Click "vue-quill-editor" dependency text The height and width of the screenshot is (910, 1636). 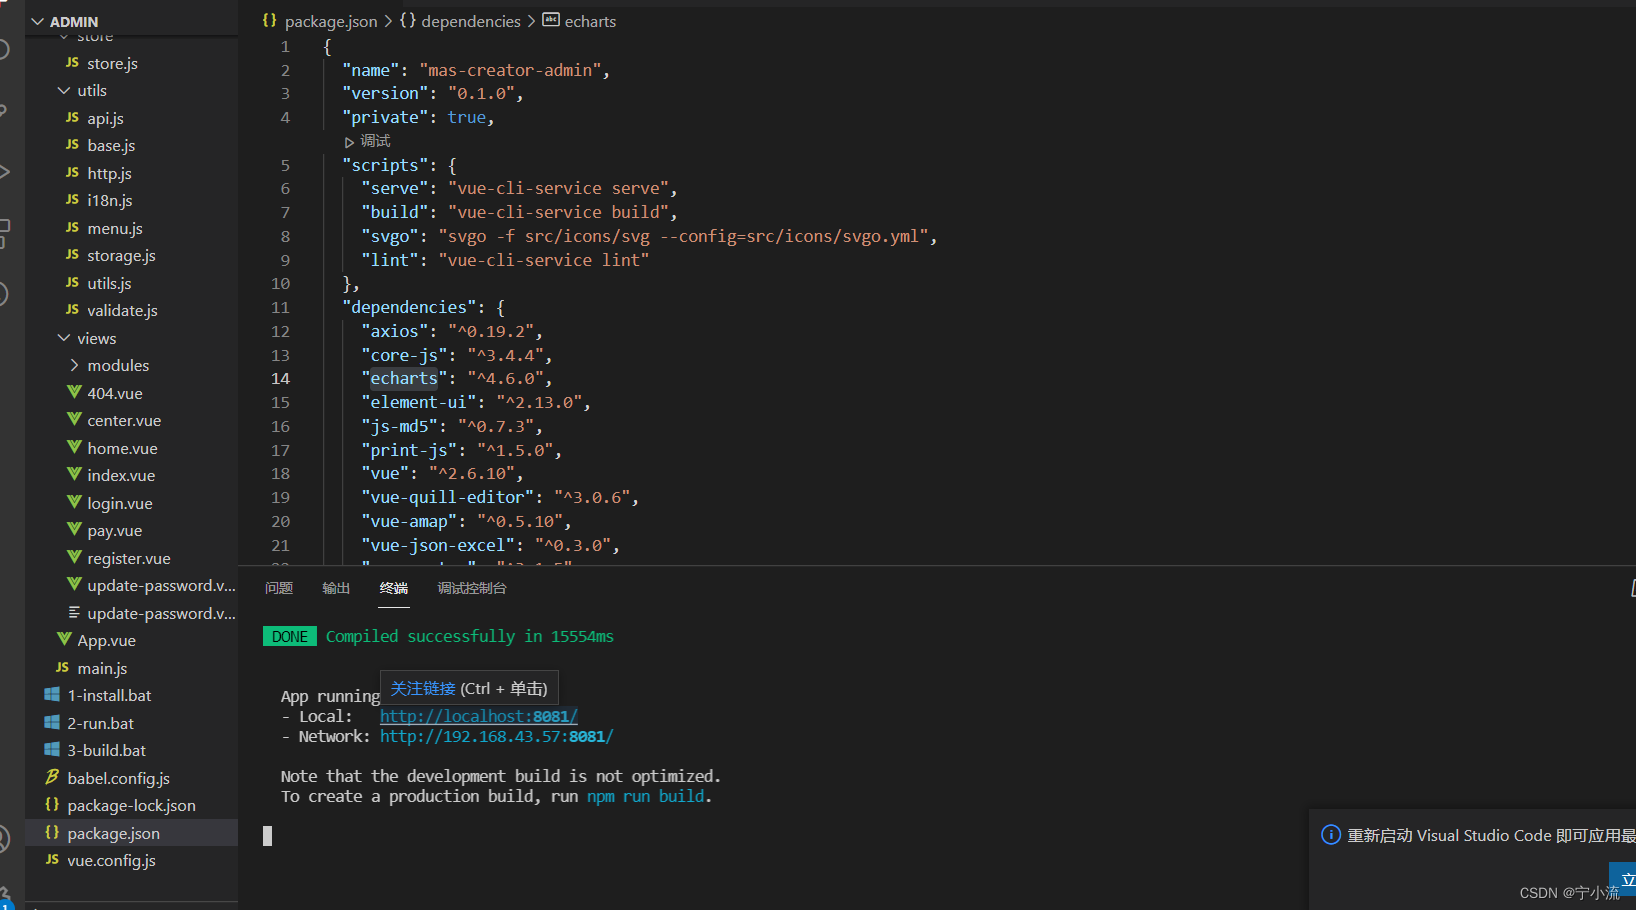coord(447,497)
